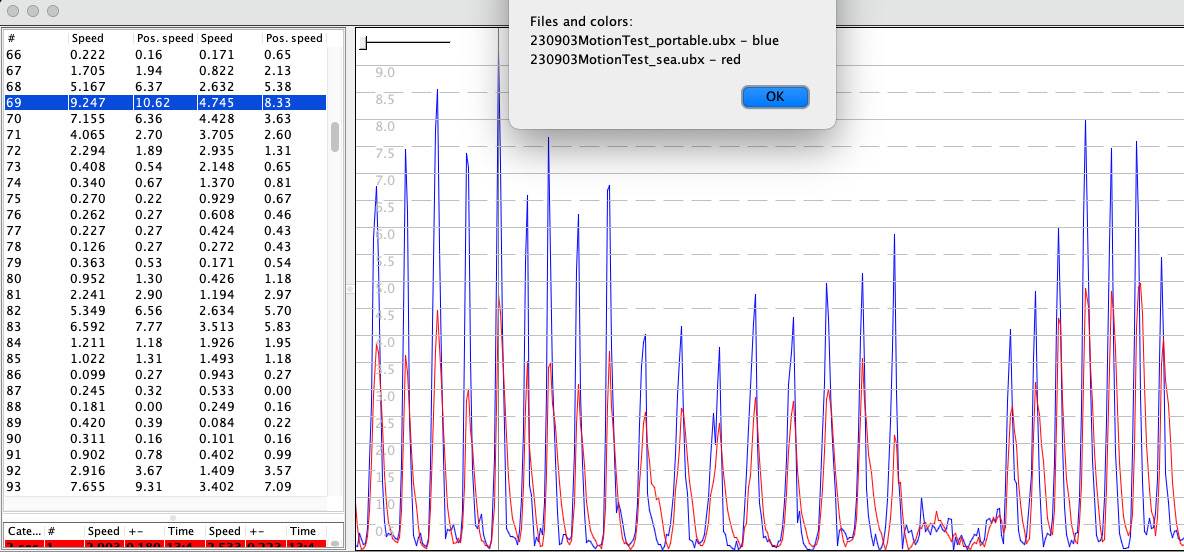Click the first 'Pos. speed' column header
The height and width of the screenshot is (552, 1184).
pos(165,38)
